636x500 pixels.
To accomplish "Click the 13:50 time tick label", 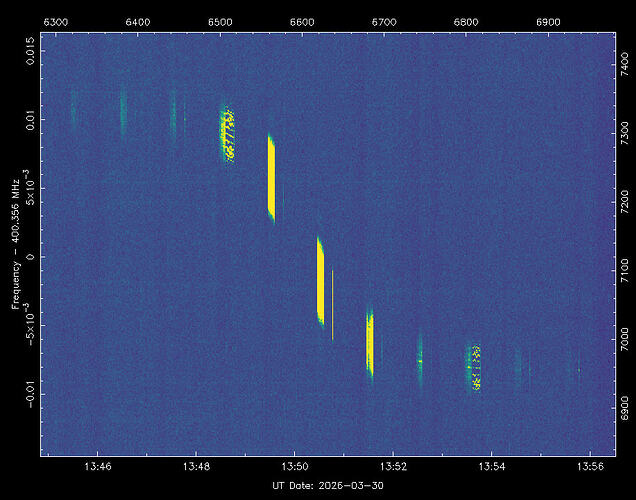I will (295, 467).
